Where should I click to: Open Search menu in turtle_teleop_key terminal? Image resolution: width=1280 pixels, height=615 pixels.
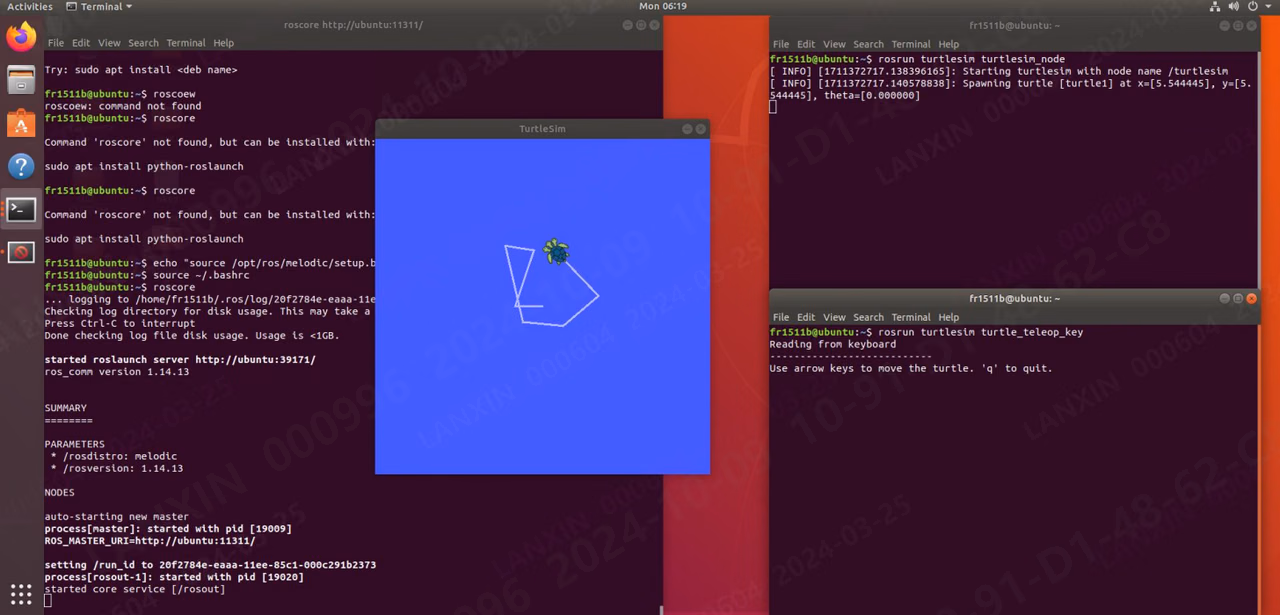tap(868, 317)
